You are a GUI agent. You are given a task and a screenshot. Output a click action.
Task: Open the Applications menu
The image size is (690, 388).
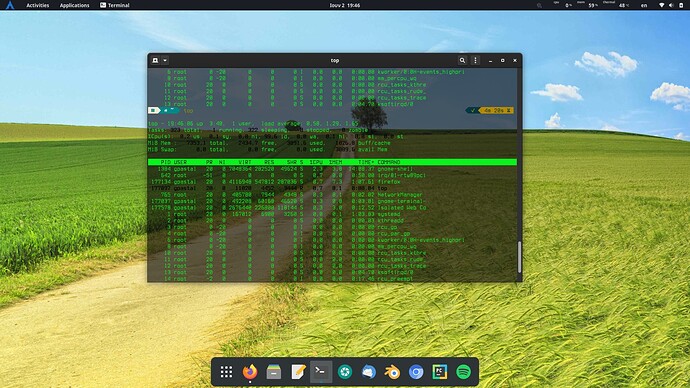tap(74, 5)
